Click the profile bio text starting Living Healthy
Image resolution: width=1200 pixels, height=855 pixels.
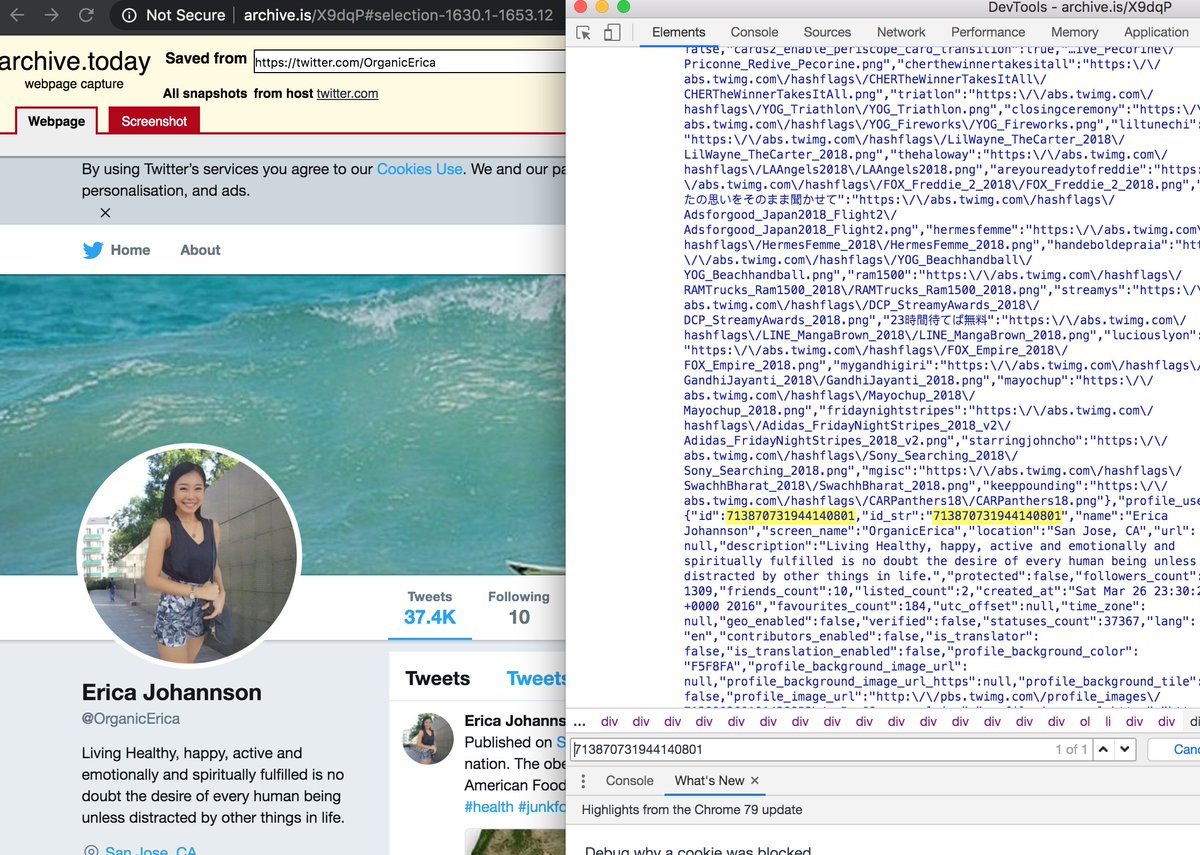pos(213,785)
